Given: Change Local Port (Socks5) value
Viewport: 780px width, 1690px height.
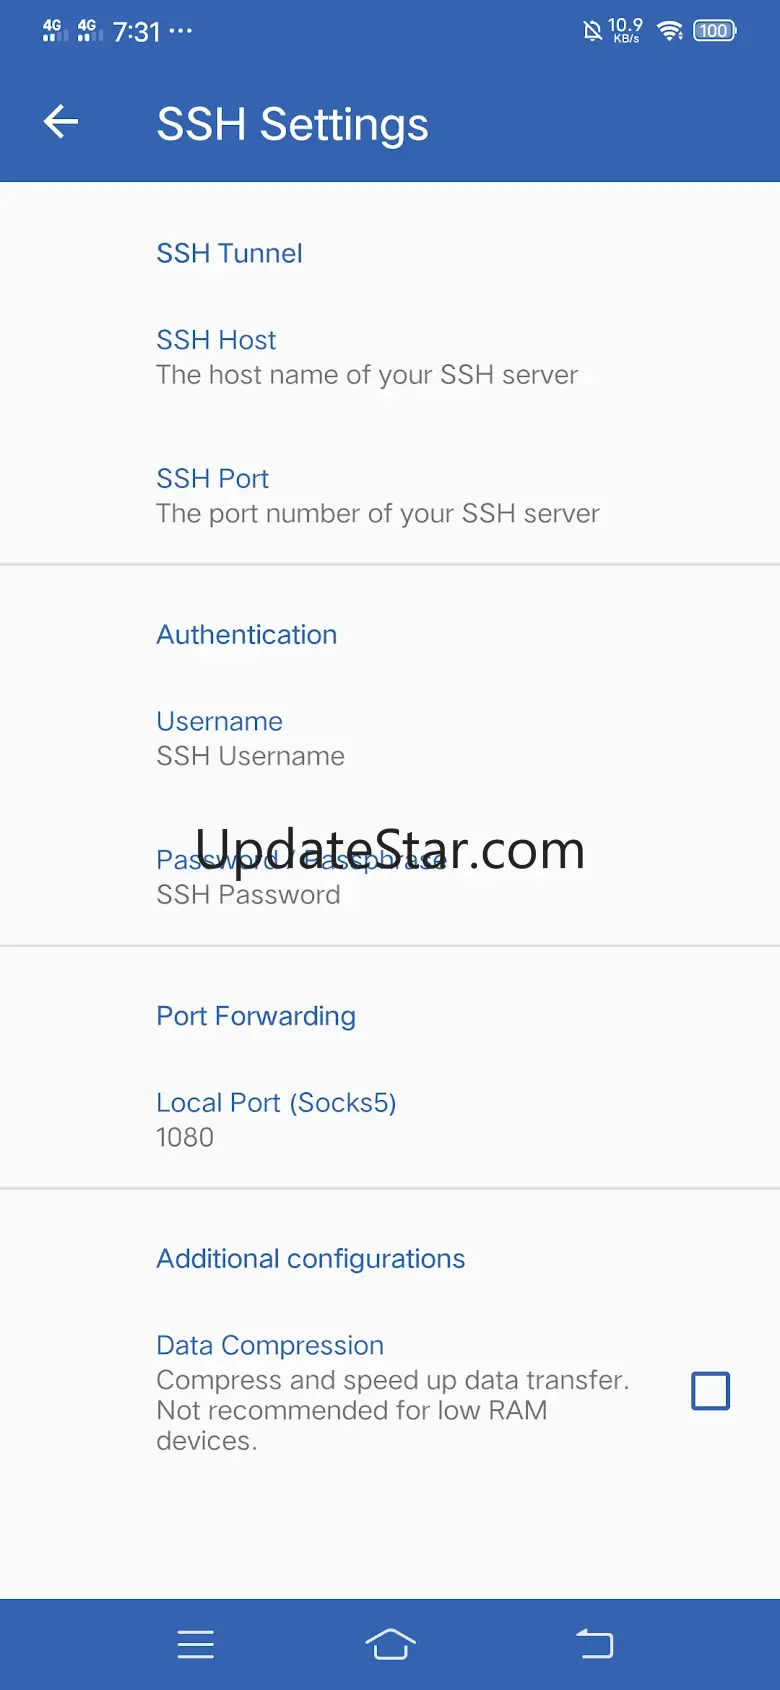Looking at the screenshot, I should tap(276, 1119).
